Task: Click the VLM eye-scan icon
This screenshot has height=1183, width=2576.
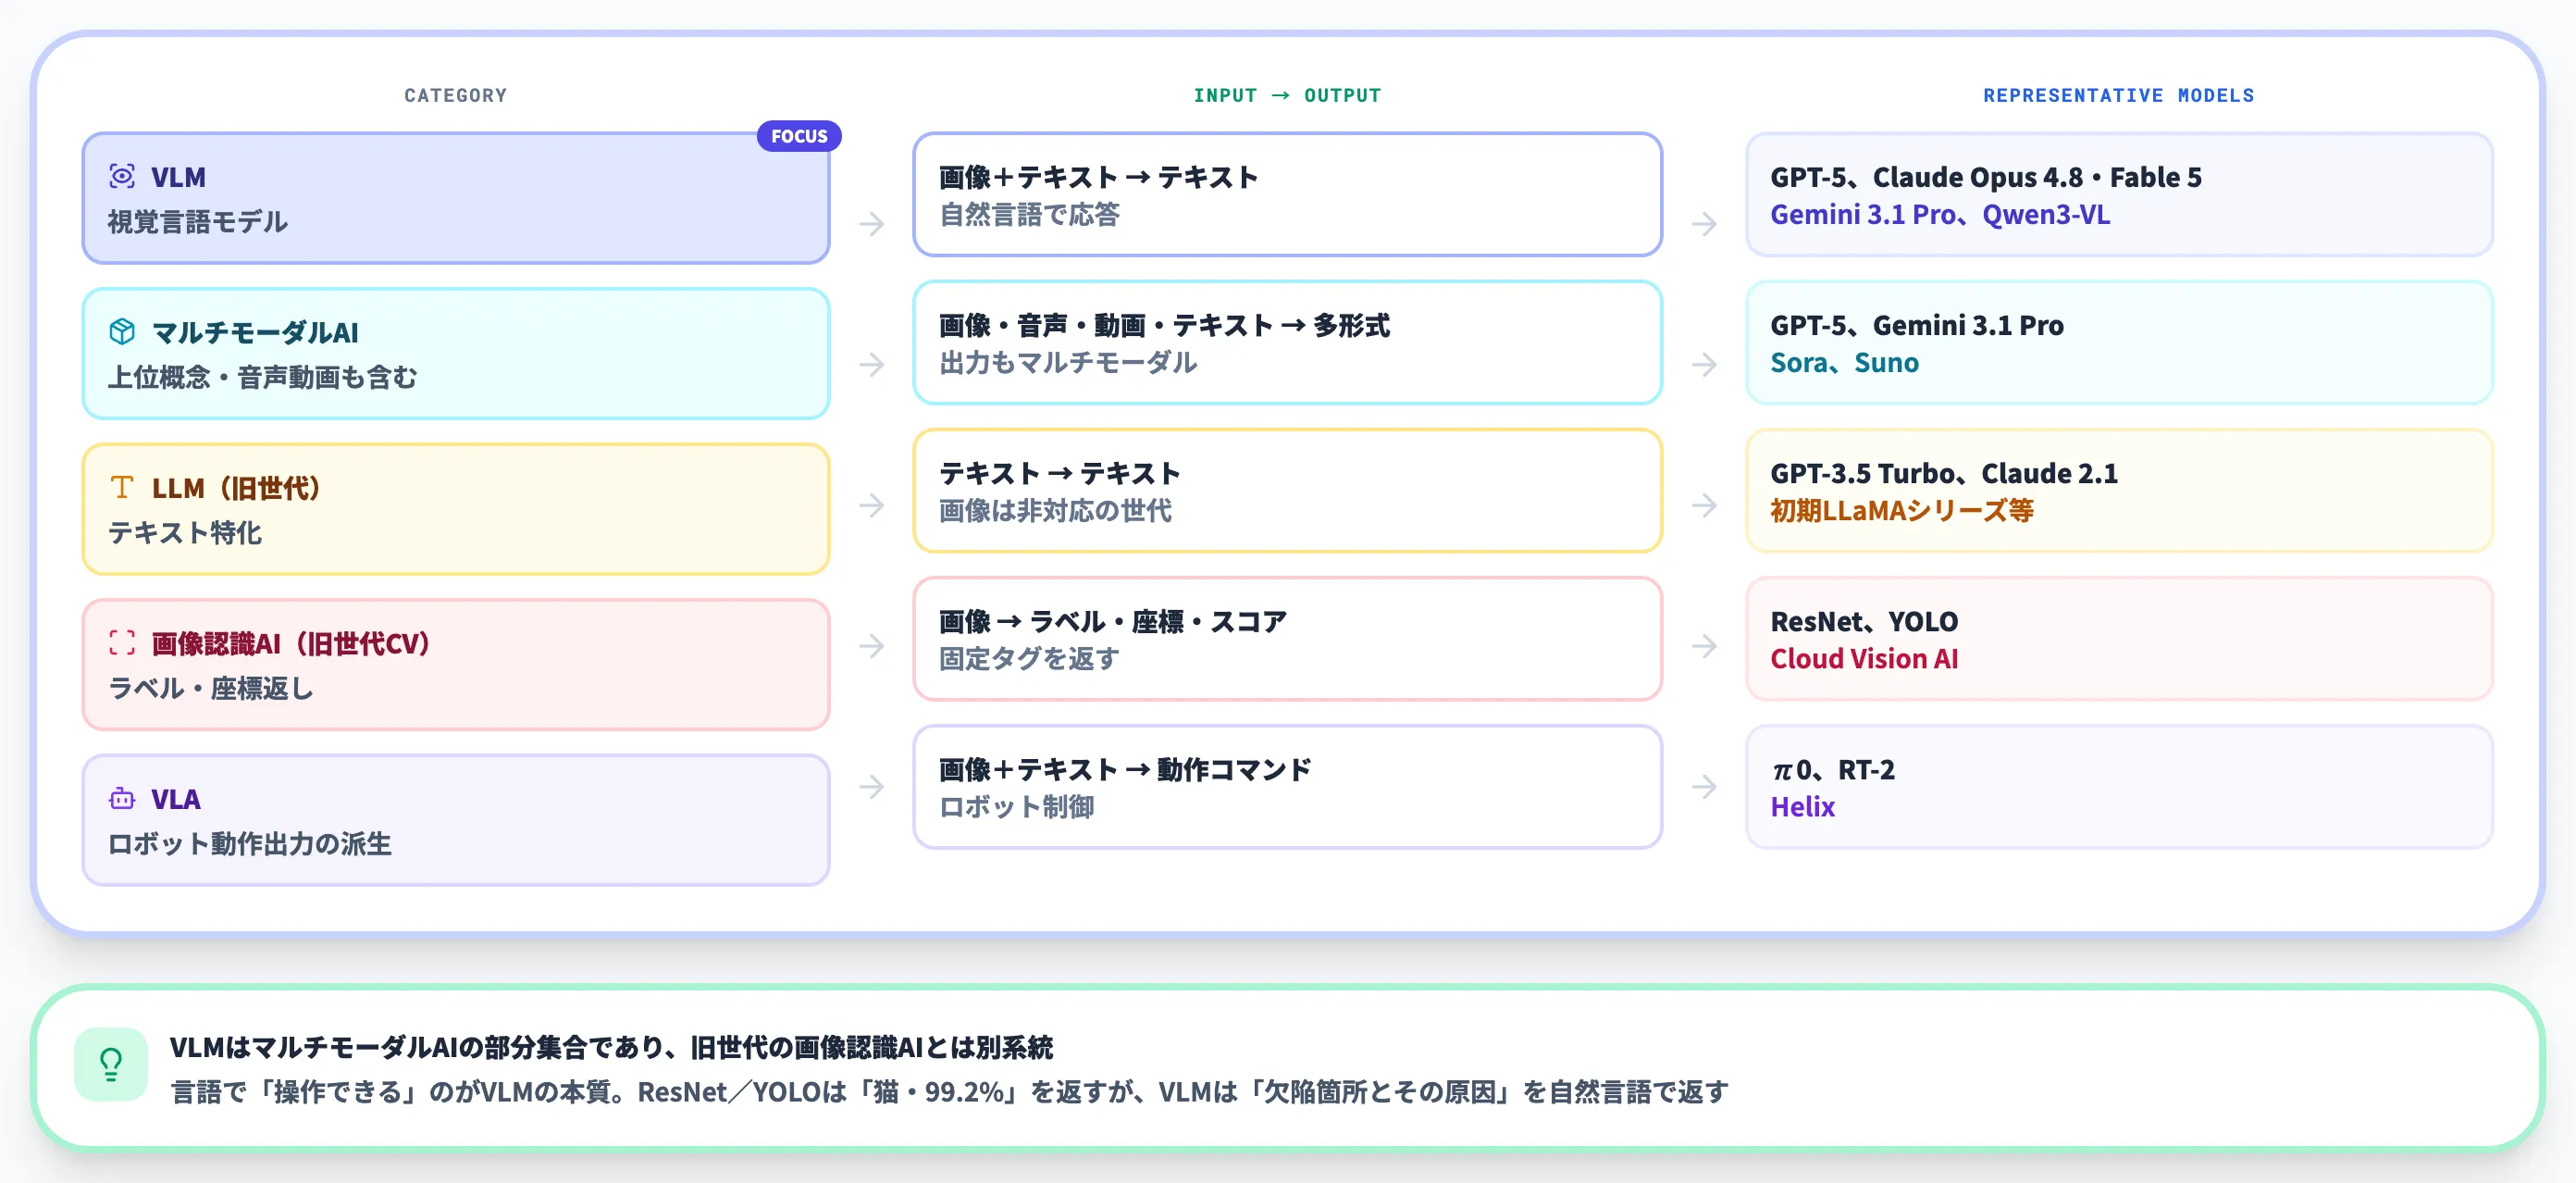Action: point(122,176)
